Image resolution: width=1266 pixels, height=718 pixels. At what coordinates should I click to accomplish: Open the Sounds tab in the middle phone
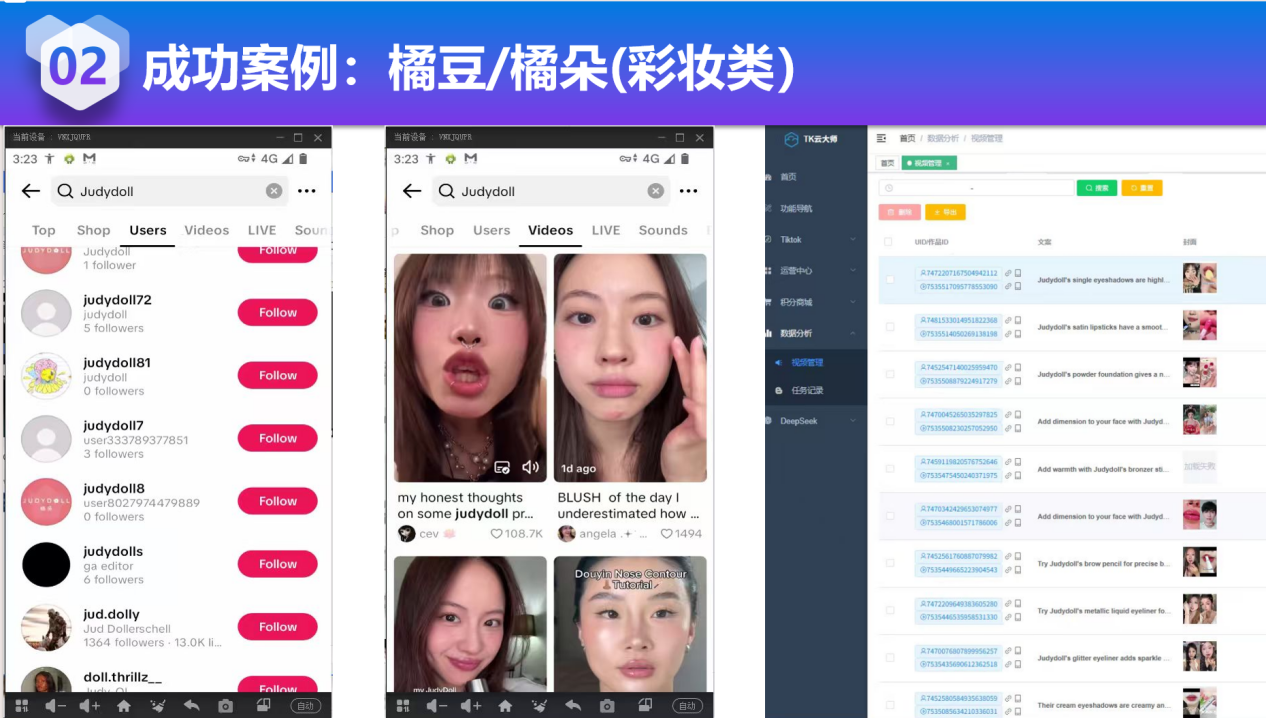coord(663,230)
